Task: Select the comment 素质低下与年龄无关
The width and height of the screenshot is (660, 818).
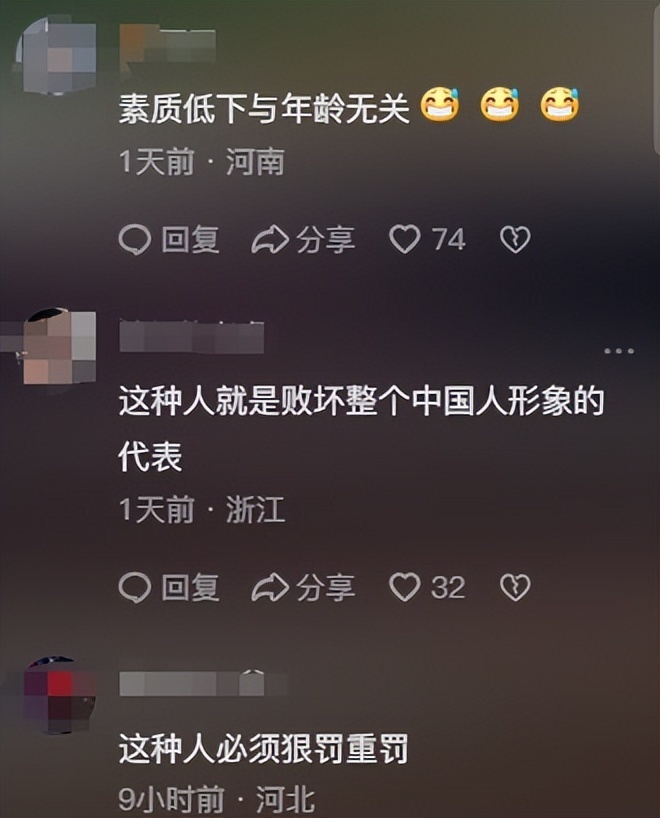Action: [x=263, y=110]
